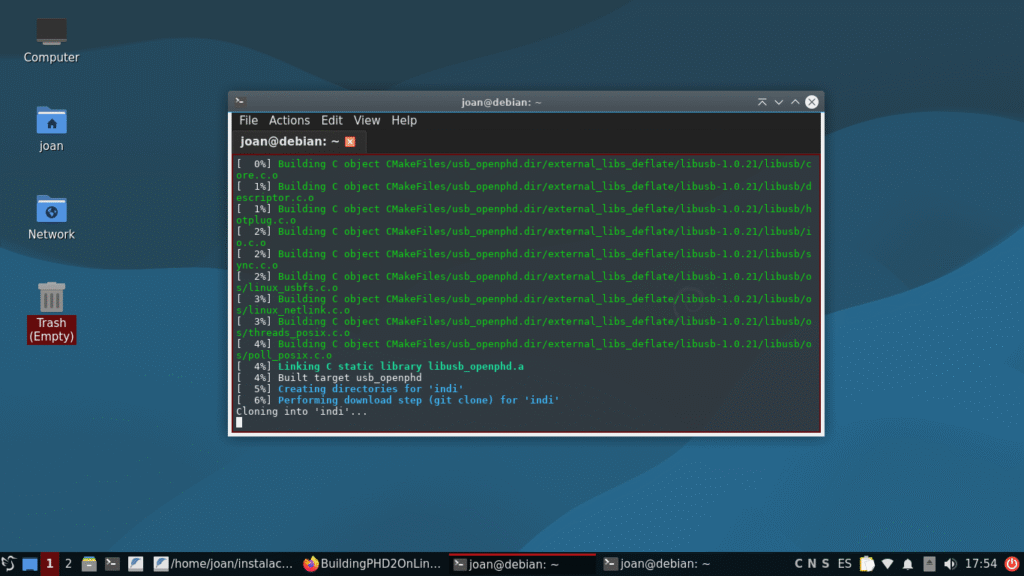Click the show desktop taskbar button
The width and height of the screenshot is (1024, 576).
[x=29, y=564]
